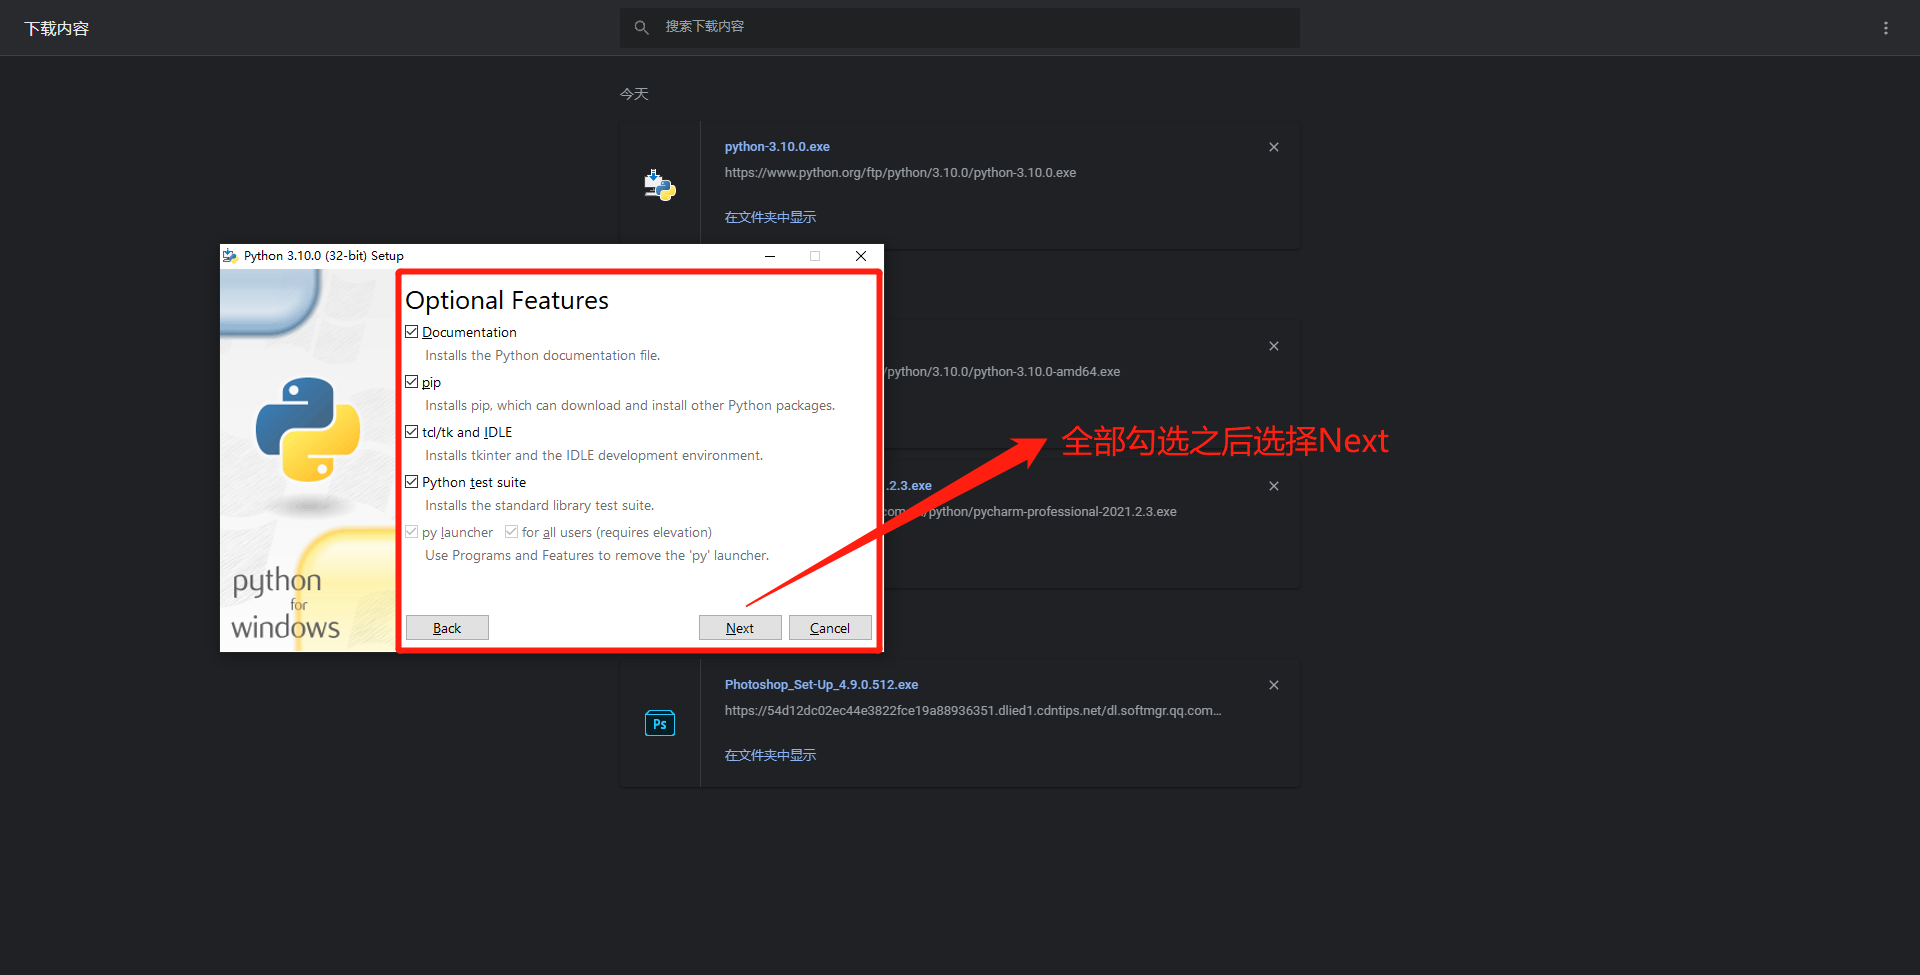Click the pip description text

pos(630,406)
